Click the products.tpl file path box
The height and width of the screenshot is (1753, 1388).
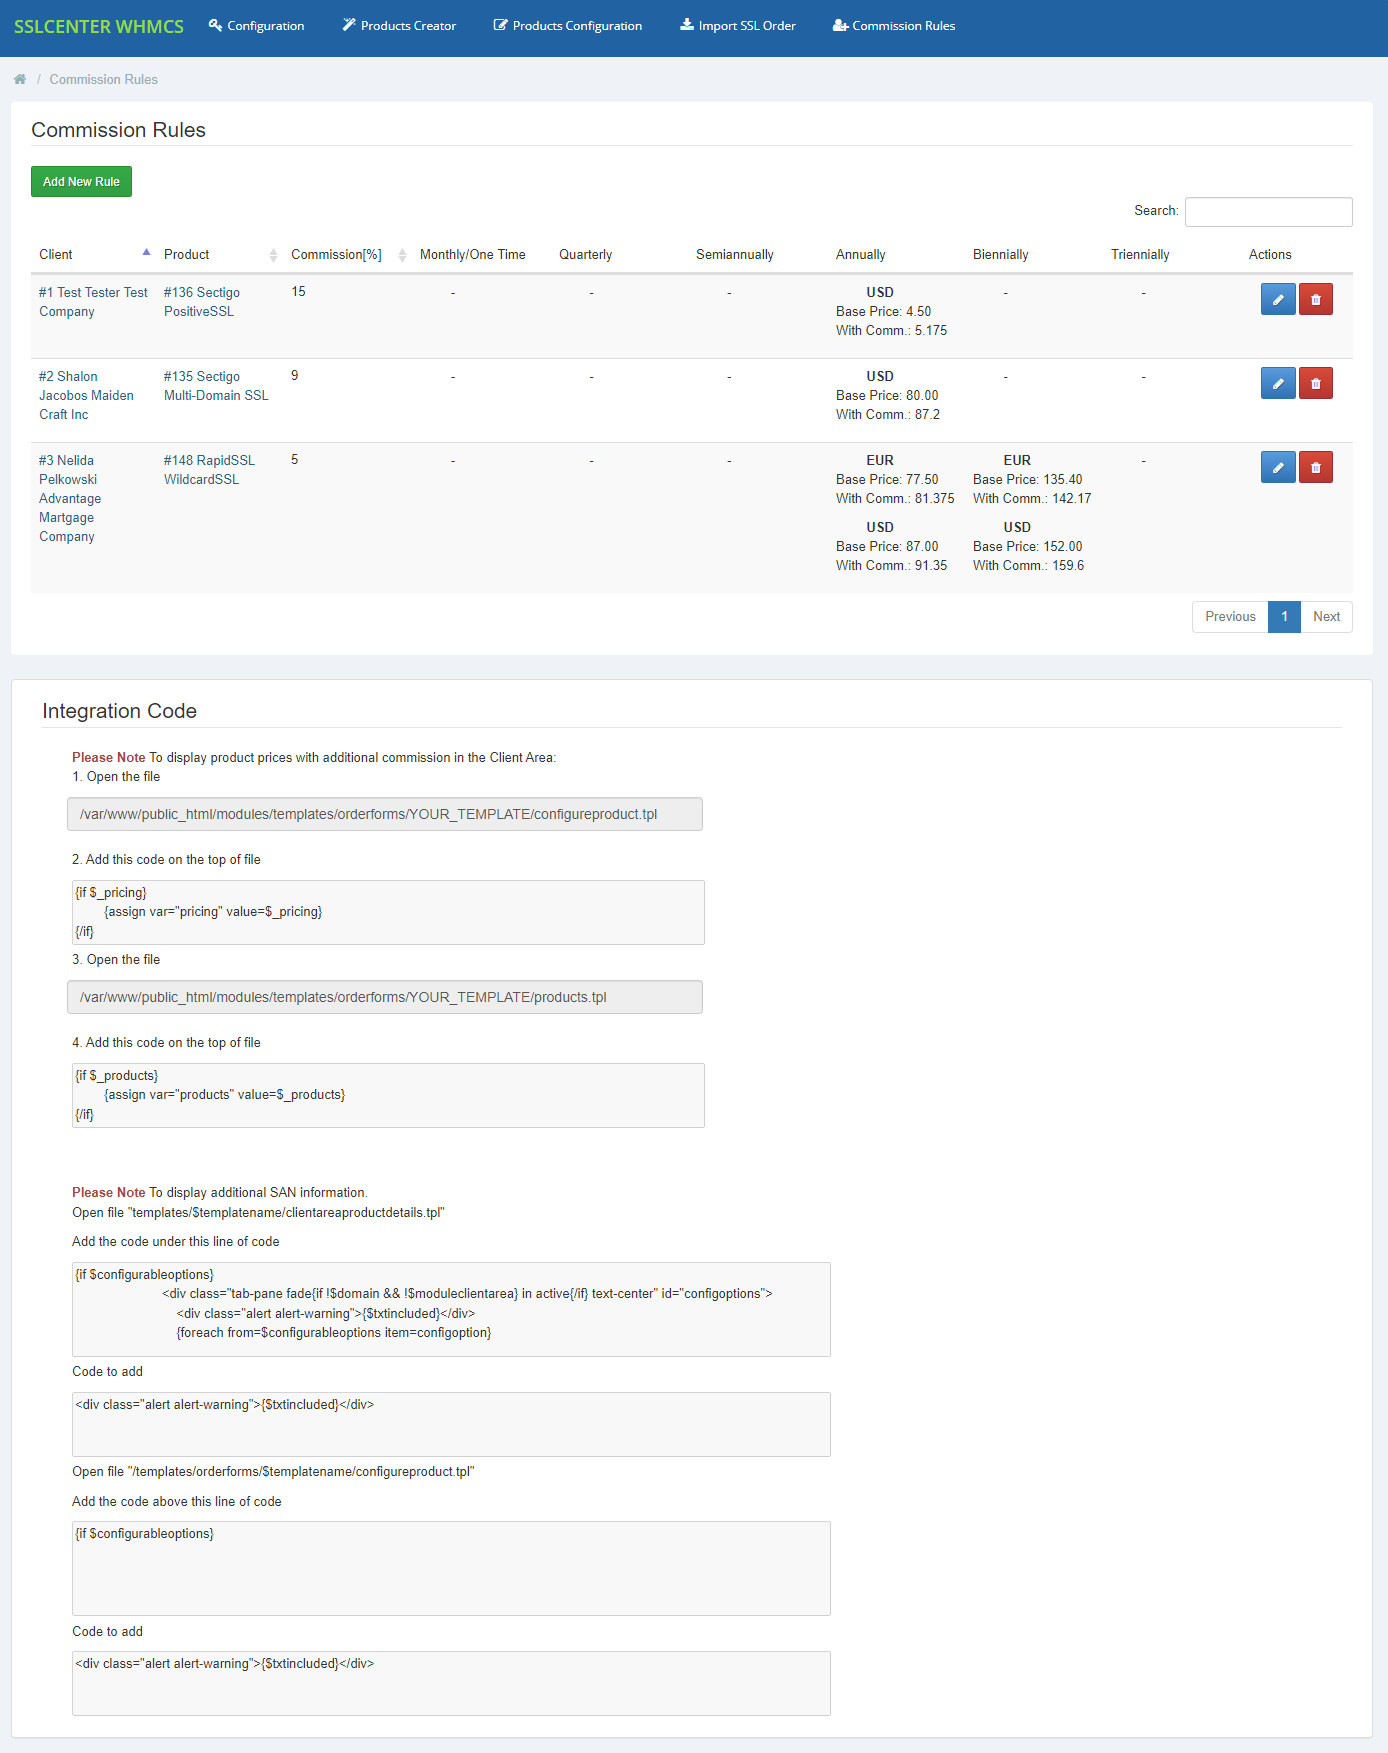coord(385,997)
